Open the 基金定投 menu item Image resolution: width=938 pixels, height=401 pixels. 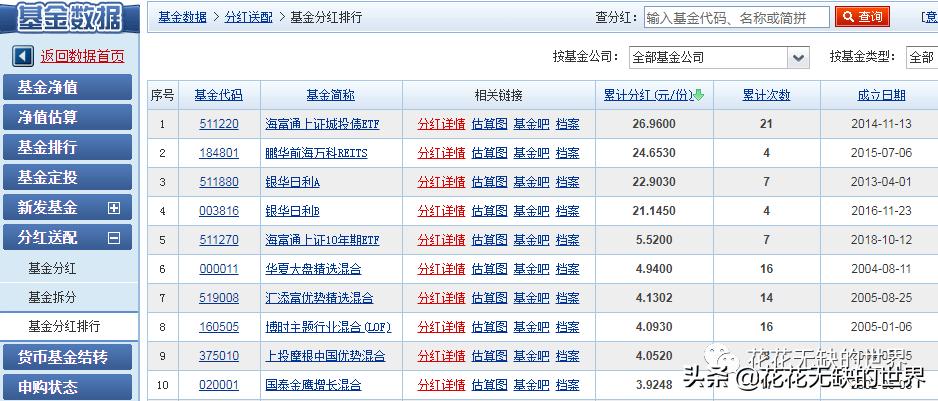[67, 177]
